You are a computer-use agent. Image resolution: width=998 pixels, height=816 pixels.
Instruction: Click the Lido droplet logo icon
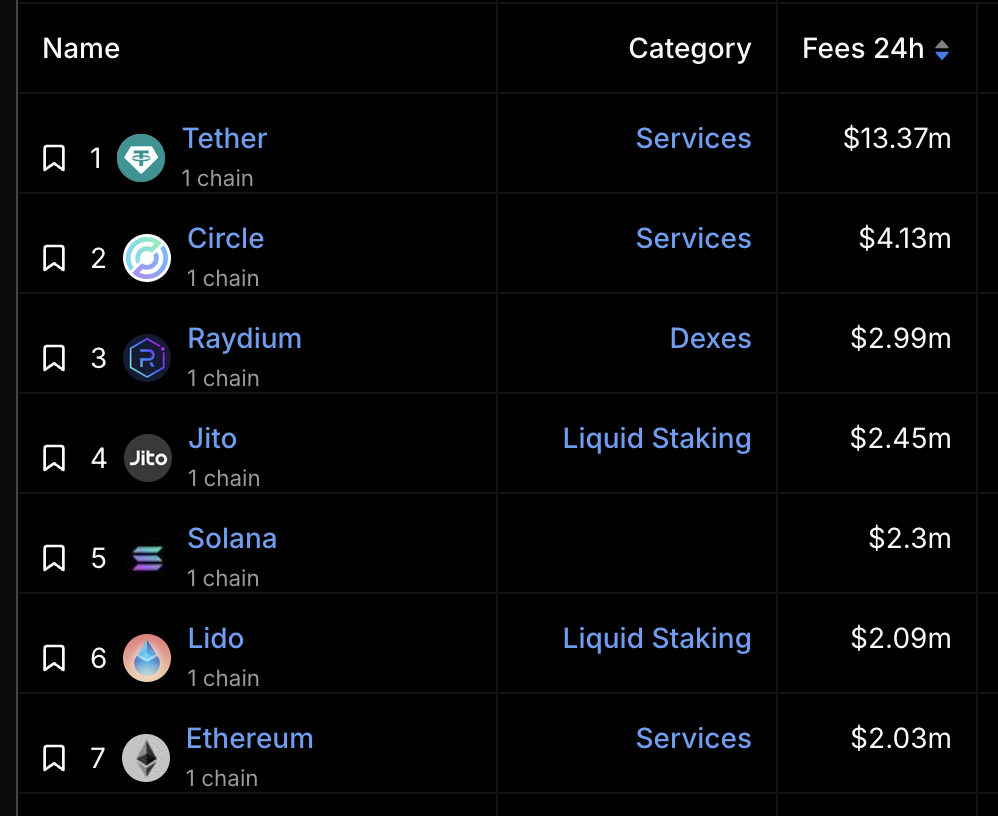pos(147,658)
